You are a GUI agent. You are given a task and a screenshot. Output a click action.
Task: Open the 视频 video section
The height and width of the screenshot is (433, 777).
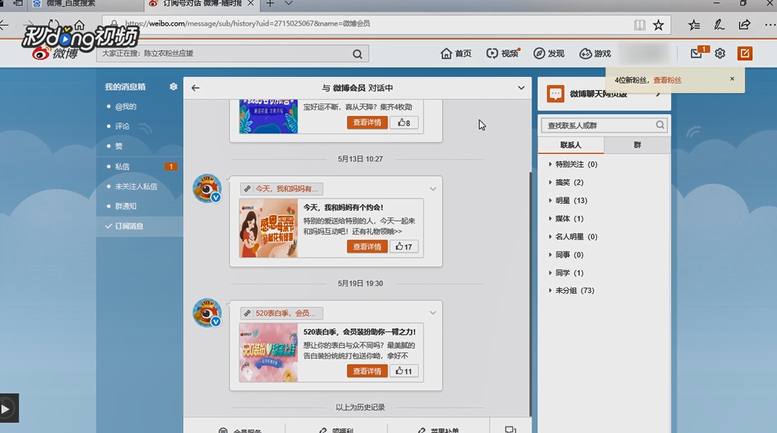point(502,54)
